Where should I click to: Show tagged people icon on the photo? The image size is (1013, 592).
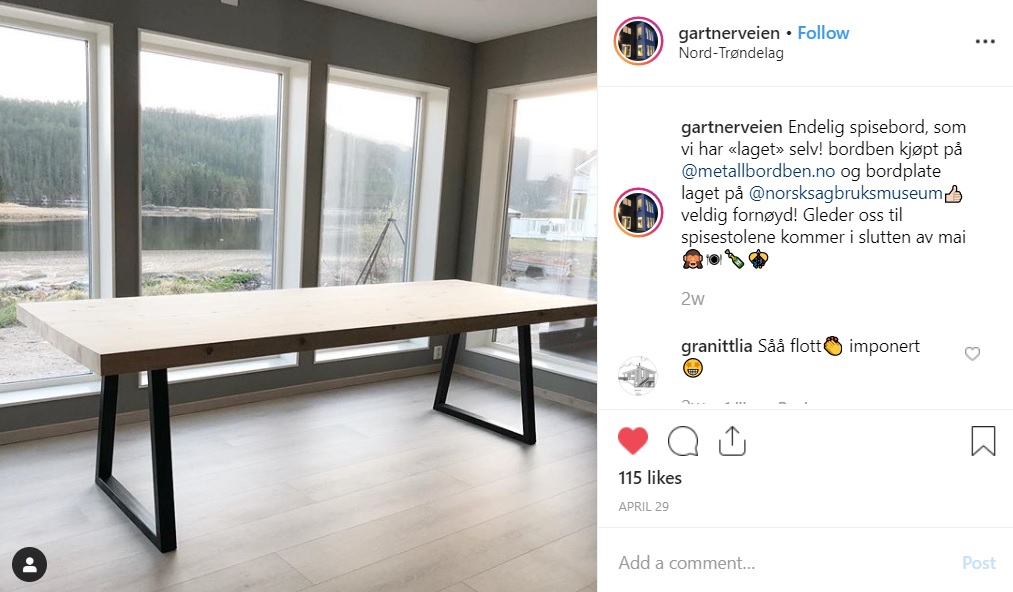click(29, 564)
